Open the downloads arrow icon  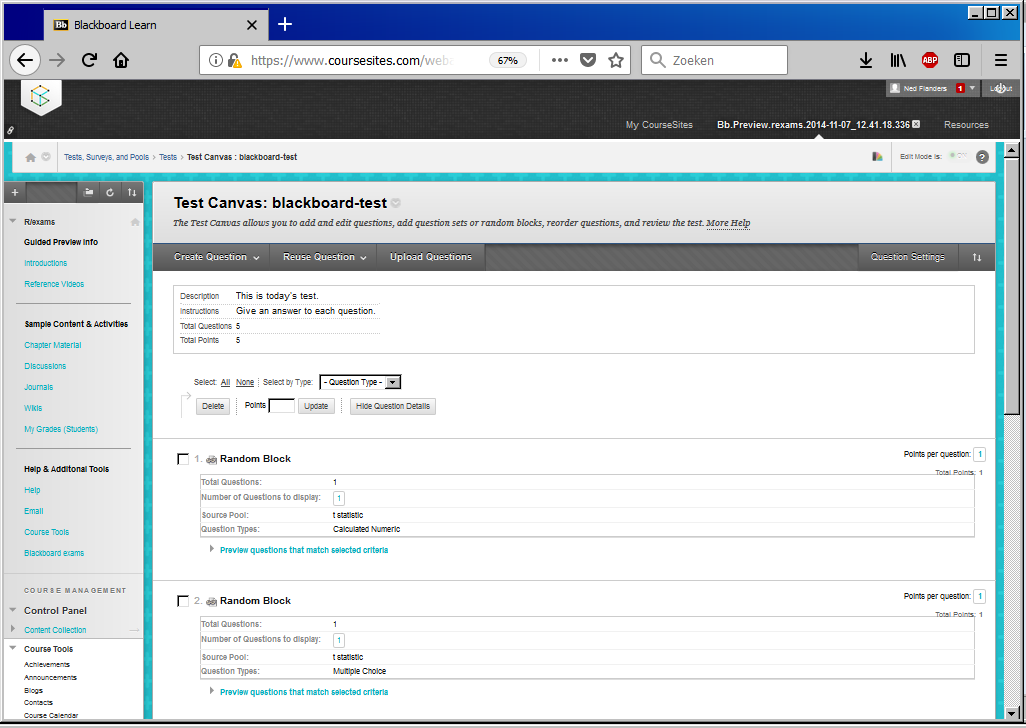pyautogui.click(x=866, y=60)
